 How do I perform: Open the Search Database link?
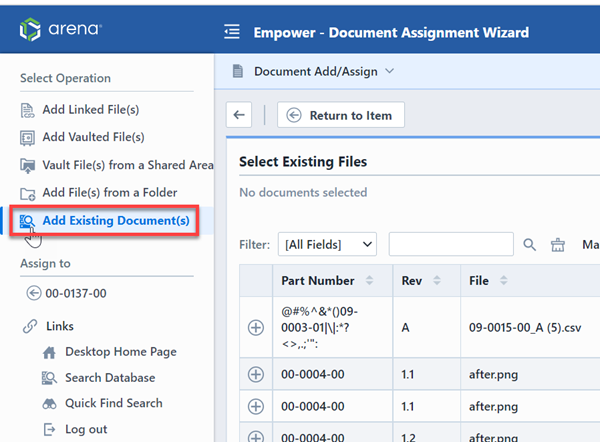(x=110, y=378)
